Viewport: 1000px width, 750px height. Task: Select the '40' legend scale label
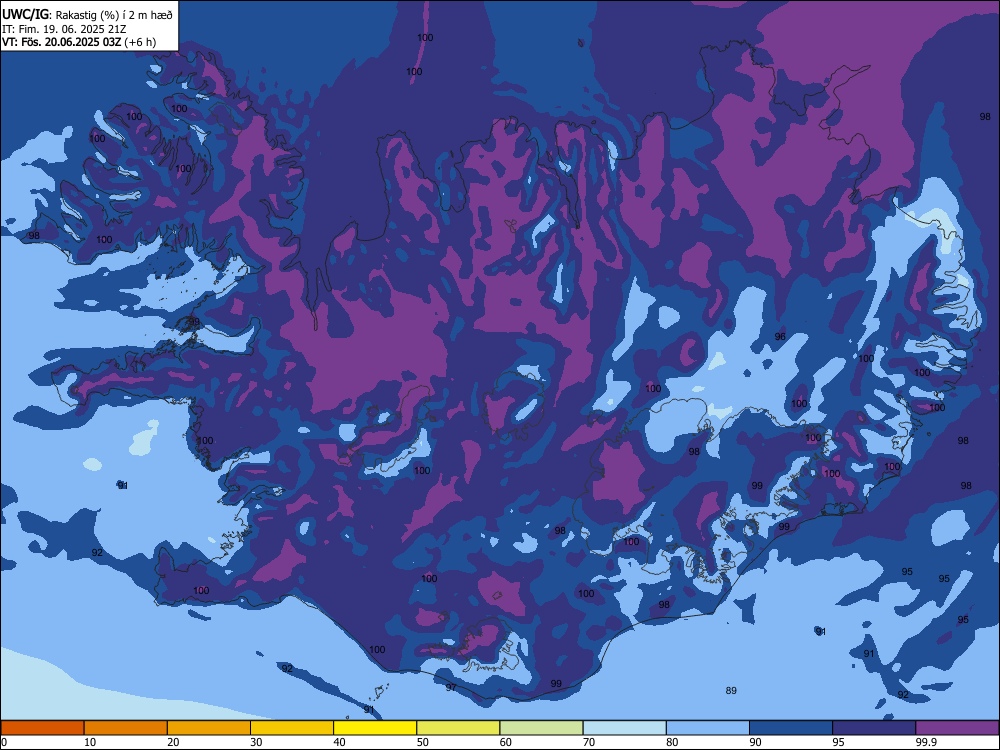[340, 742]
